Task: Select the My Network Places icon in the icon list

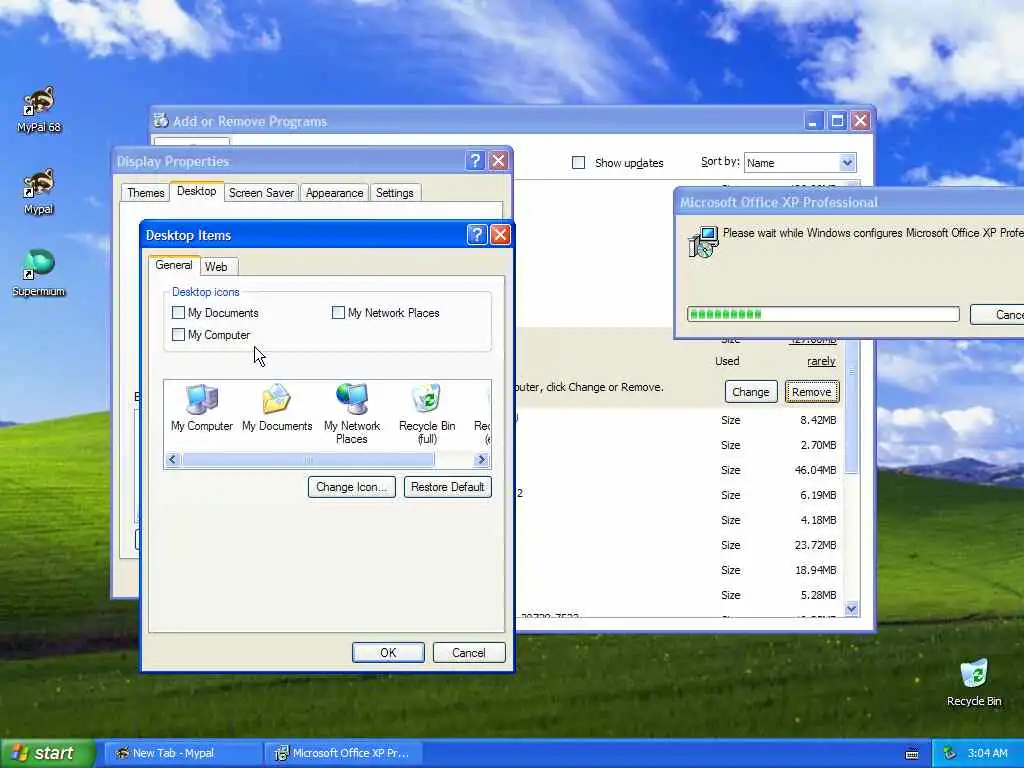Action: pyautogui.click(x=352, y=414)
